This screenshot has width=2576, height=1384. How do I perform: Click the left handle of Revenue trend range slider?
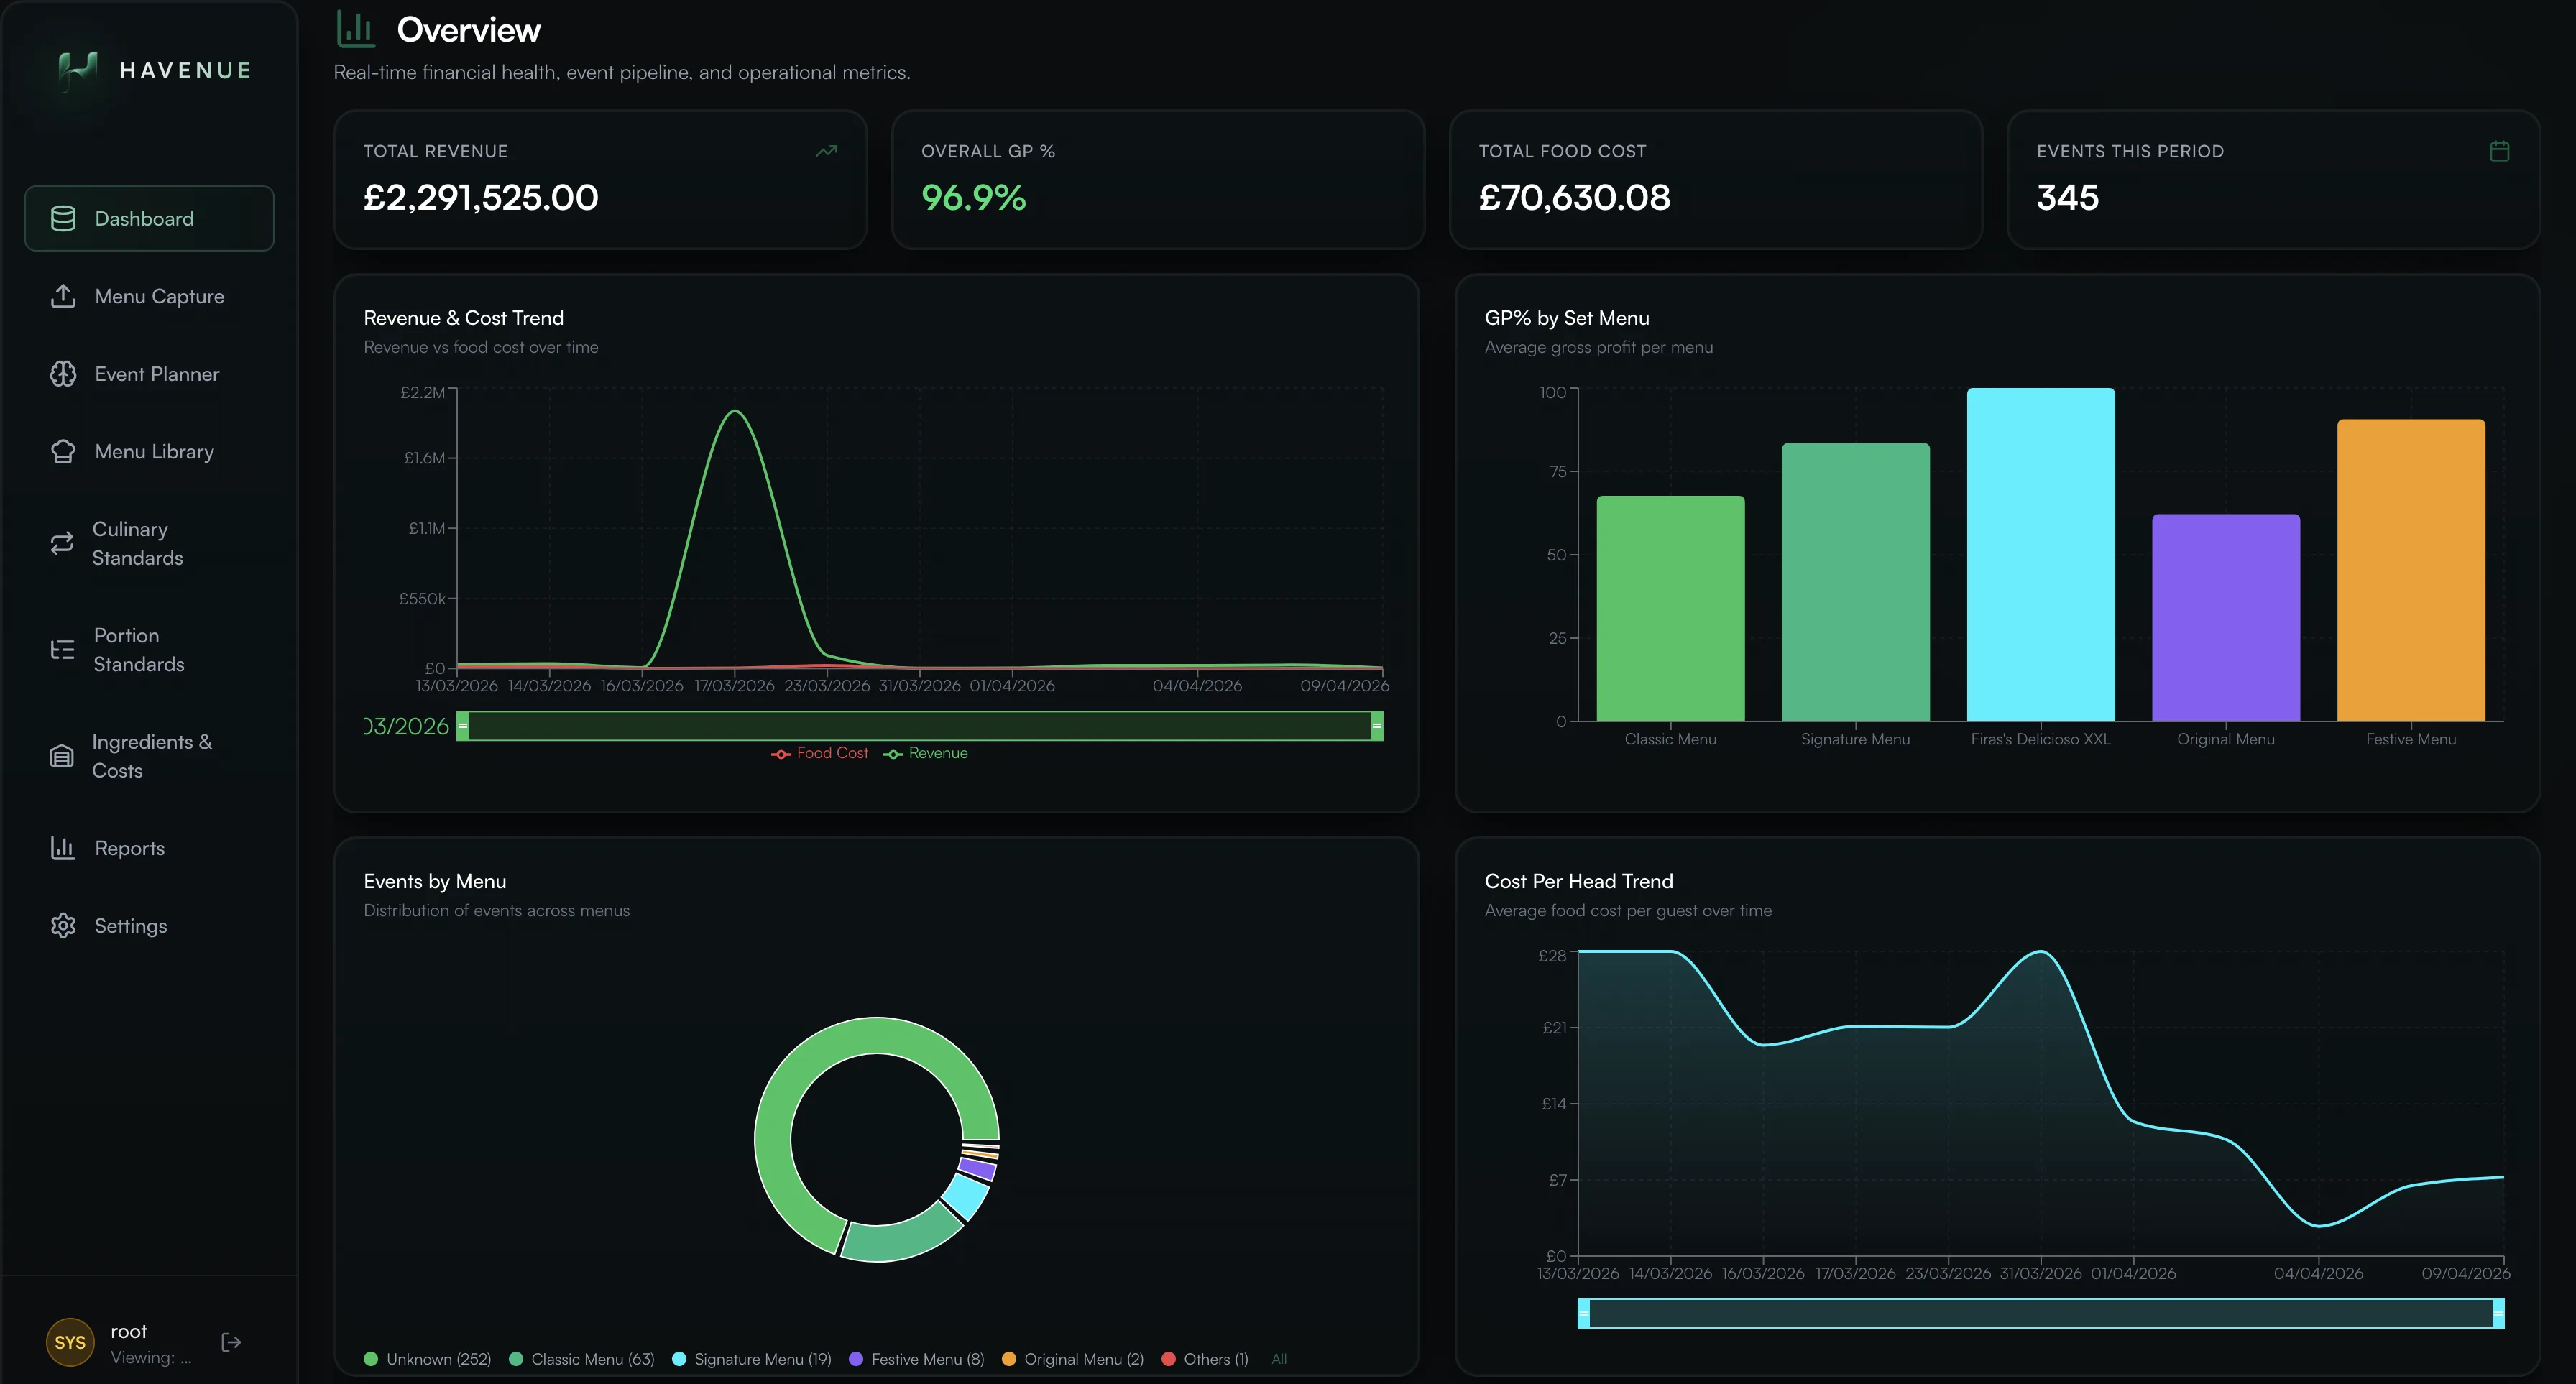point(462,726)
